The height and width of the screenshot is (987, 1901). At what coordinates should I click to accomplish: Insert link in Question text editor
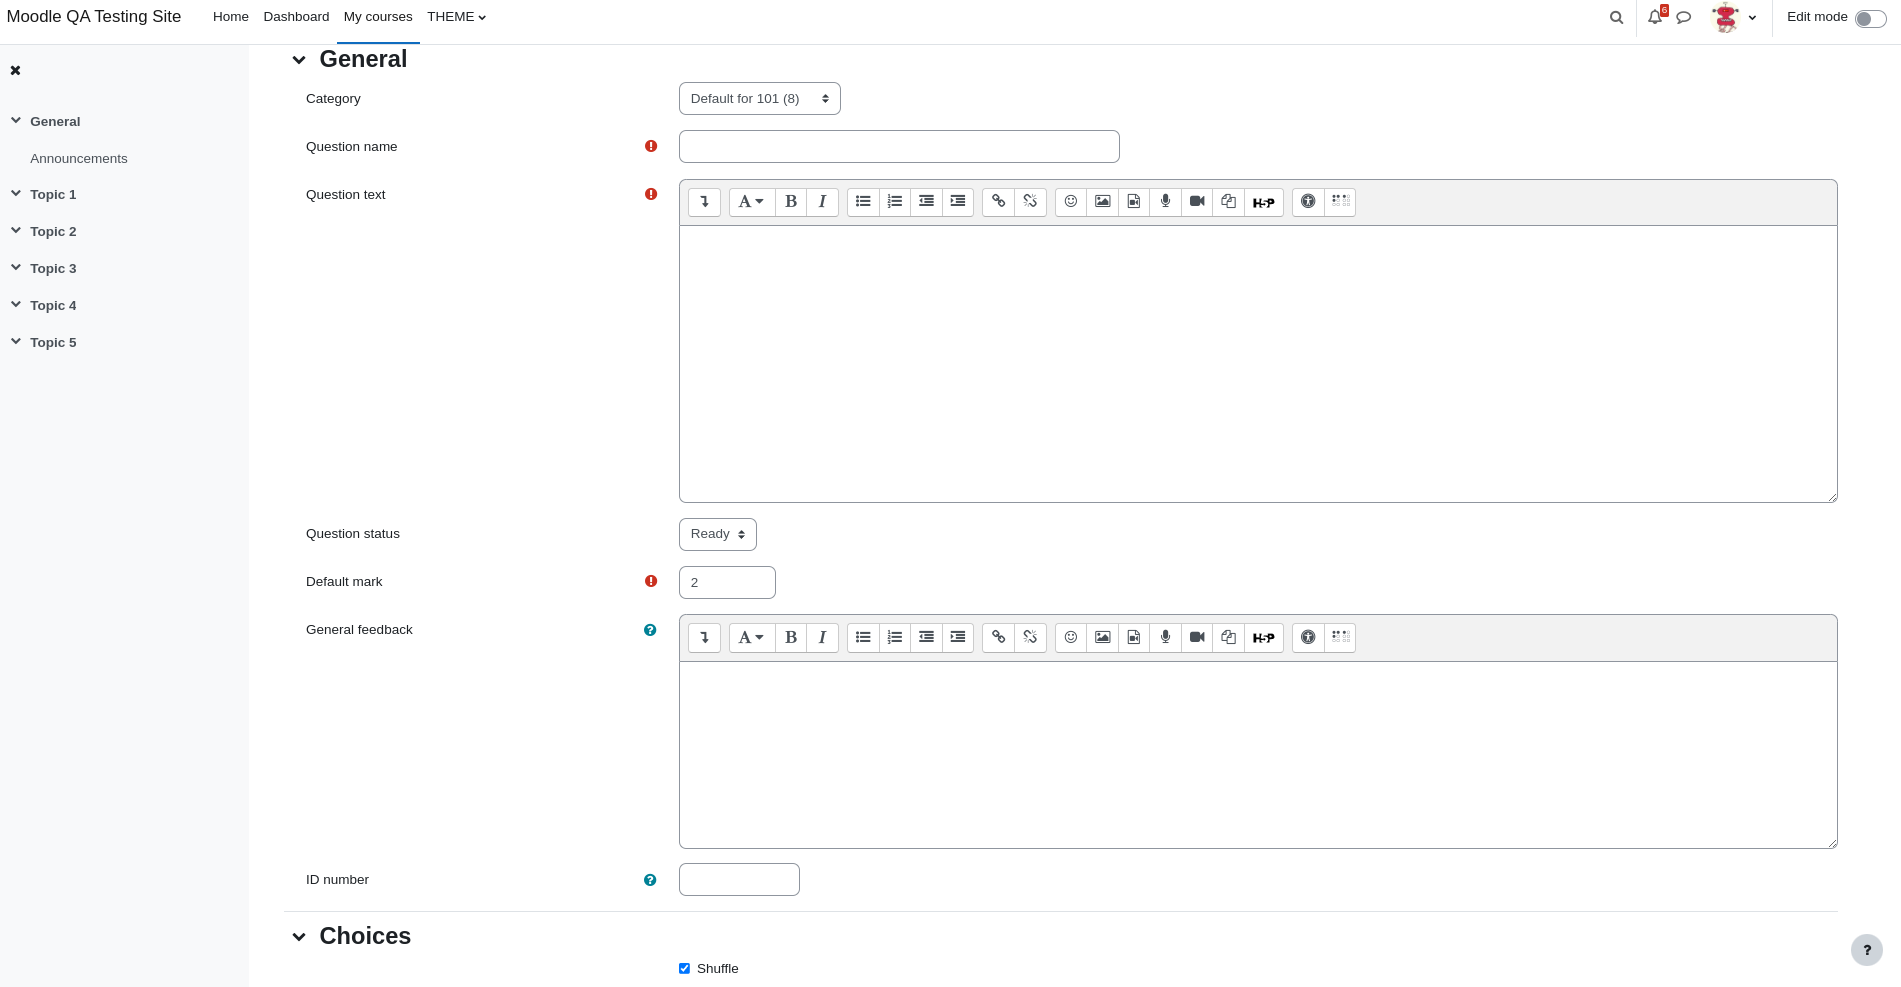[998, 202]
